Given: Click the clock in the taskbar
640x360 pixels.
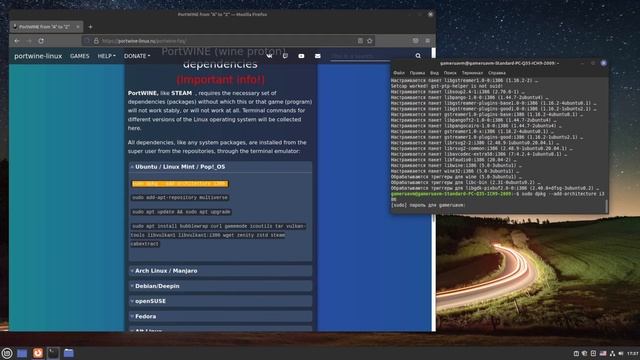Looking at the screenshot, I should pos(633,353).
